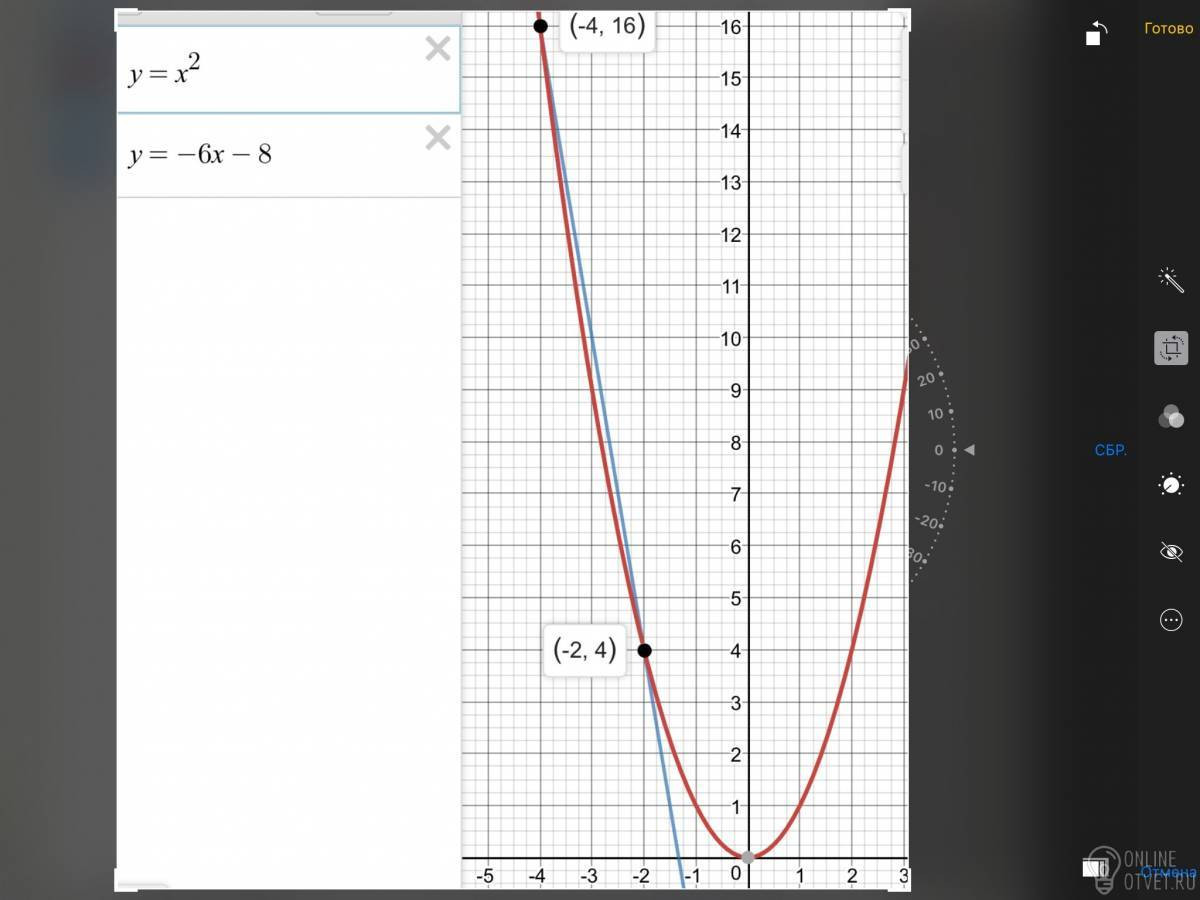Toggle the crossed-out eye icon
Screen dimensions: 1200x900
click(1171, 552)
